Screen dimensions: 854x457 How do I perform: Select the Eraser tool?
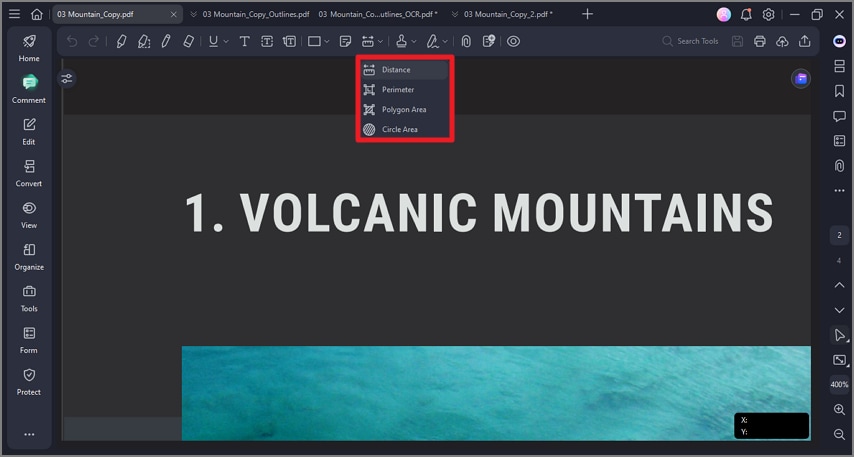coord(188,41)
